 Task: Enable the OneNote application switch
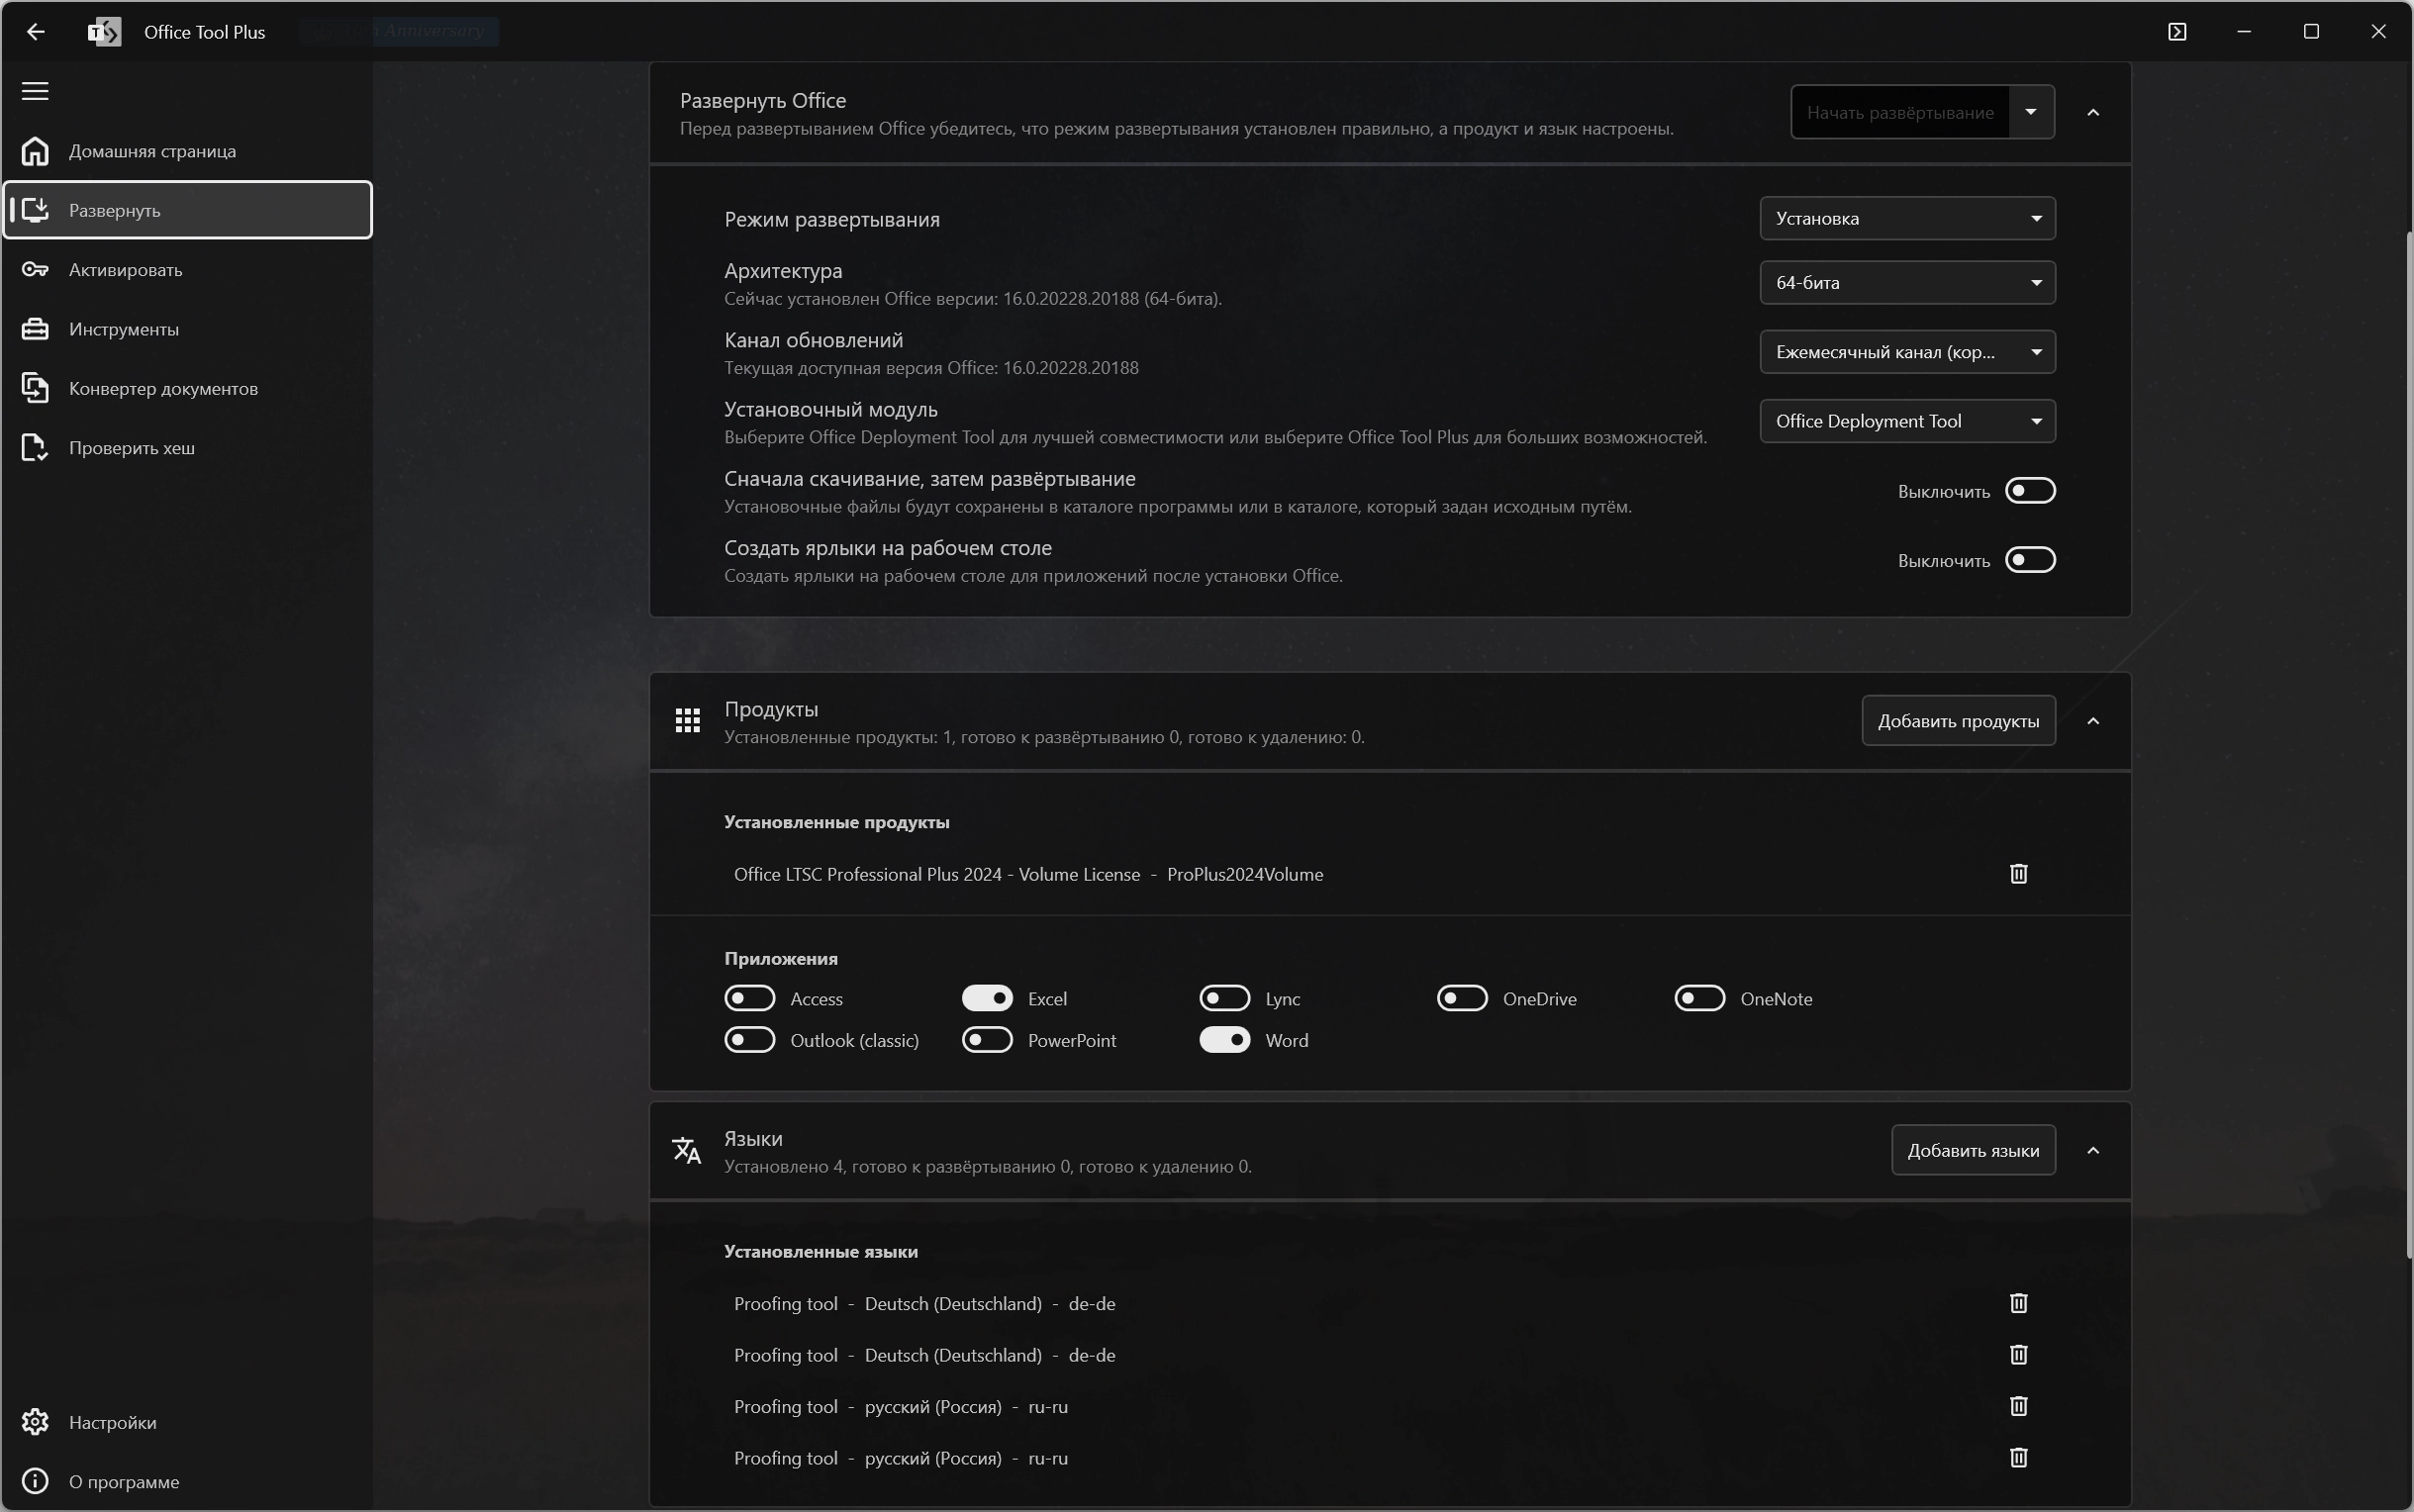(1700, 998)
